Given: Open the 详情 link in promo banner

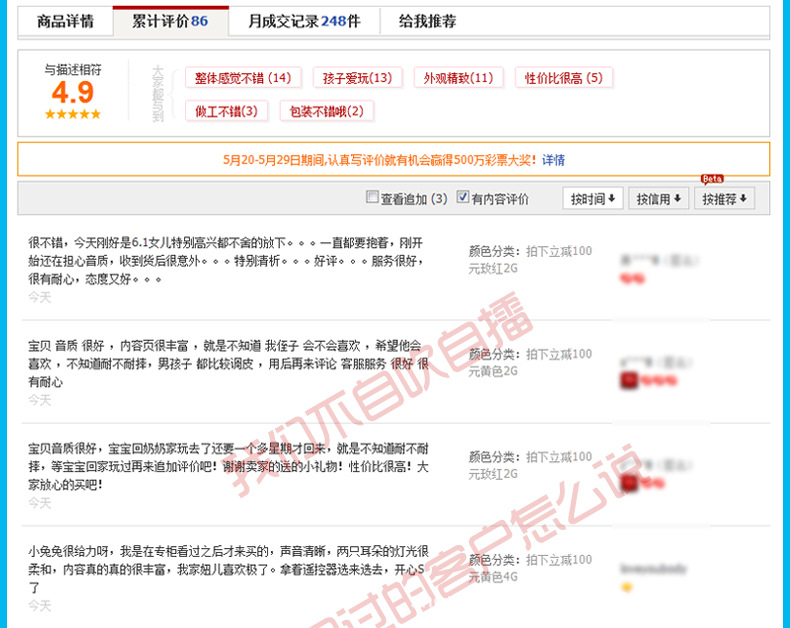Looking at the screenshot, I should (x=553, y=159).
